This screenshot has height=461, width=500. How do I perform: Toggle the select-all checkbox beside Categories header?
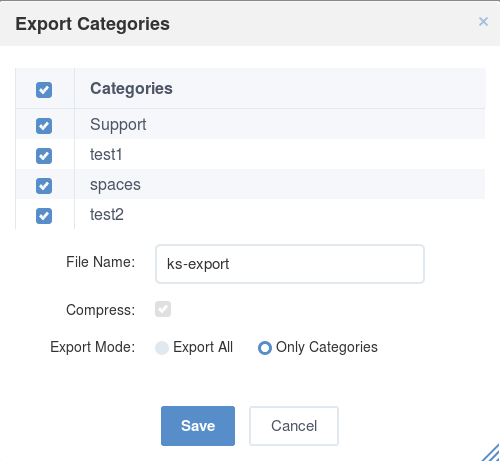pyautogui.click(x=44, y=90)
